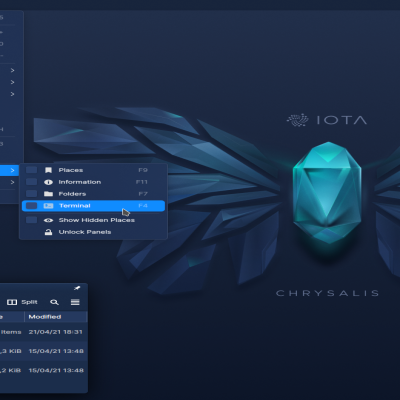Click the pin icon in the file manager title bar

click(77, 288)
